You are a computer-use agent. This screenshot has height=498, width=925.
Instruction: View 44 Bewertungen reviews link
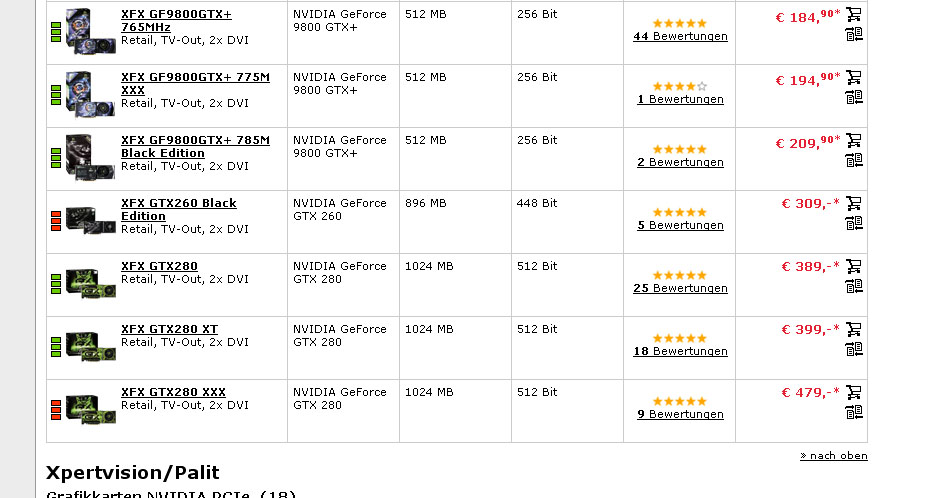680,36
